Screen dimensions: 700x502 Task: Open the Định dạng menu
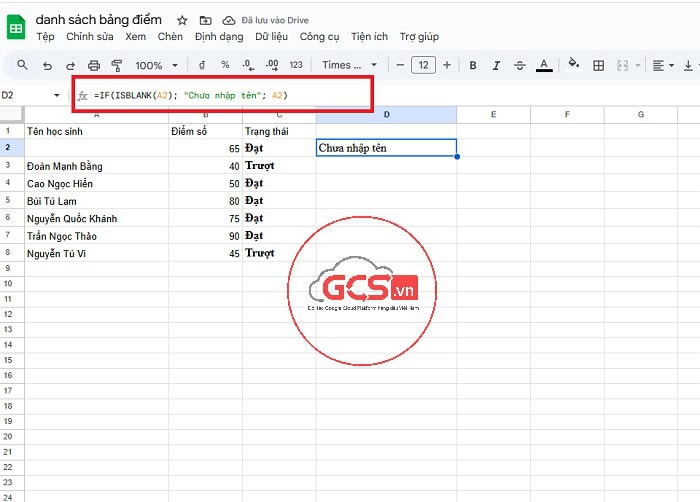(219, 36)
